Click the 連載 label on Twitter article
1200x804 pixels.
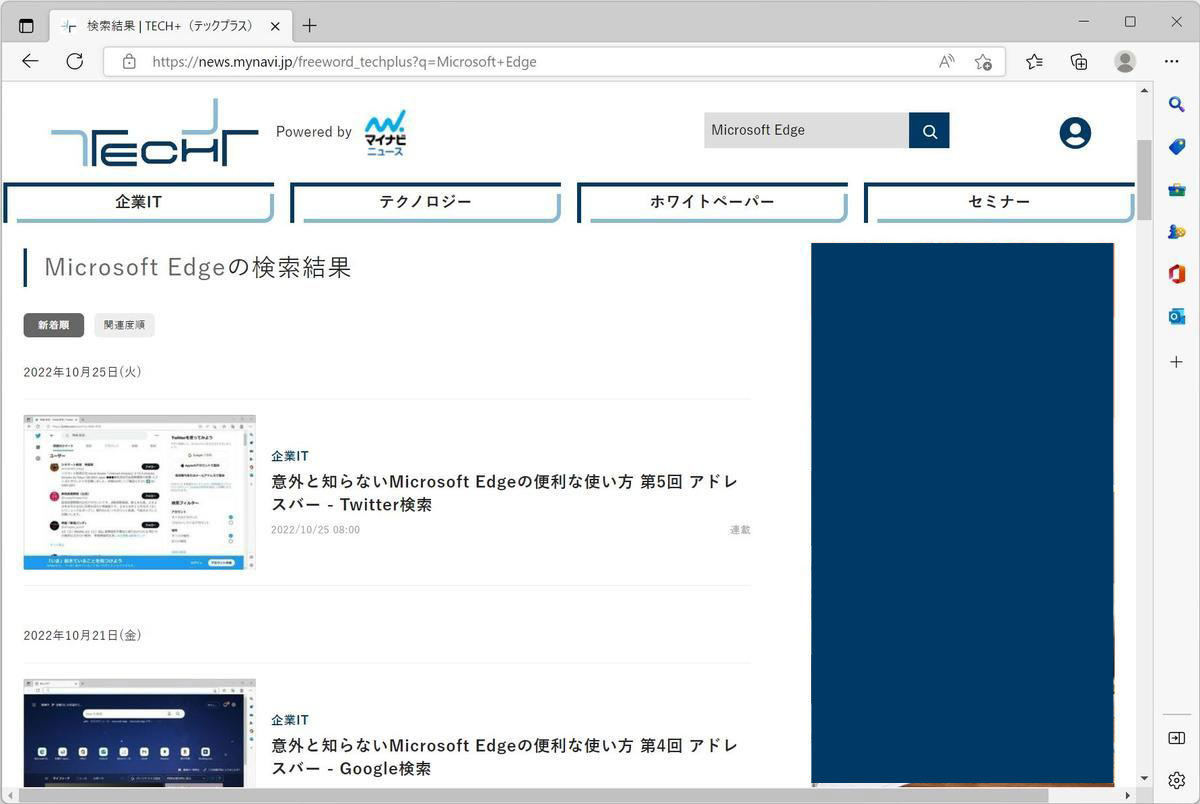(x=740, y=530)
